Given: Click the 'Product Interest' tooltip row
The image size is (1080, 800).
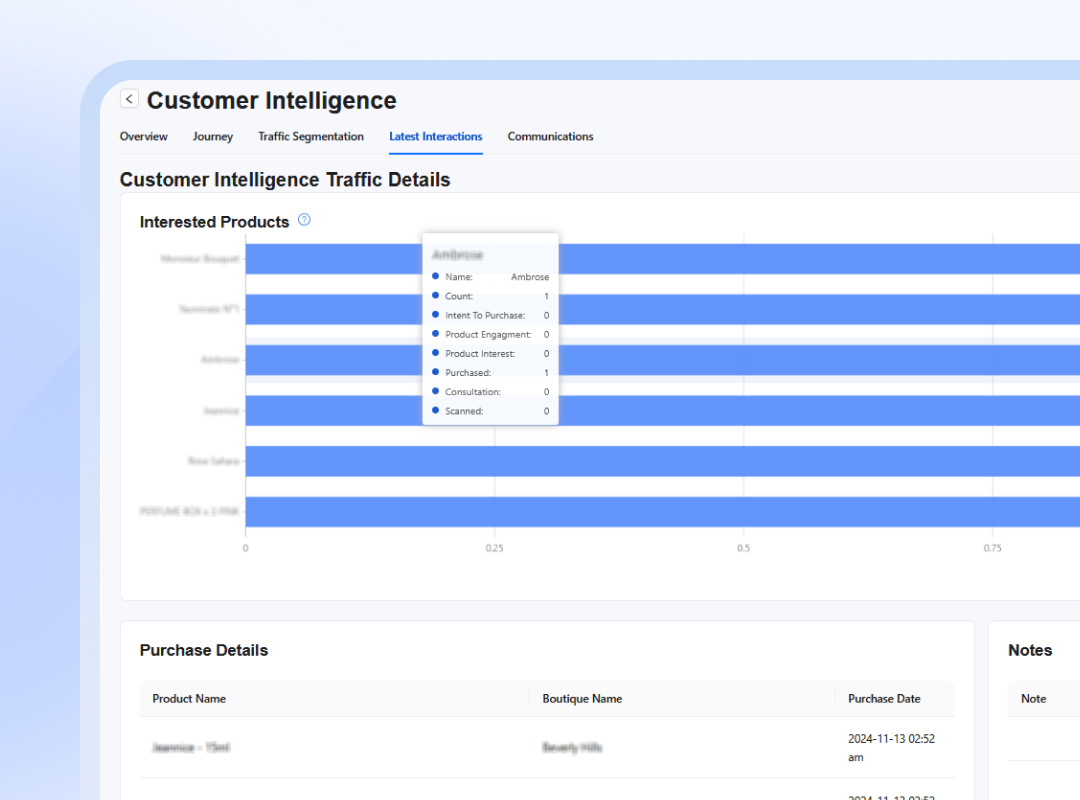Looking at the screenshot, I should tap(490, 353).
